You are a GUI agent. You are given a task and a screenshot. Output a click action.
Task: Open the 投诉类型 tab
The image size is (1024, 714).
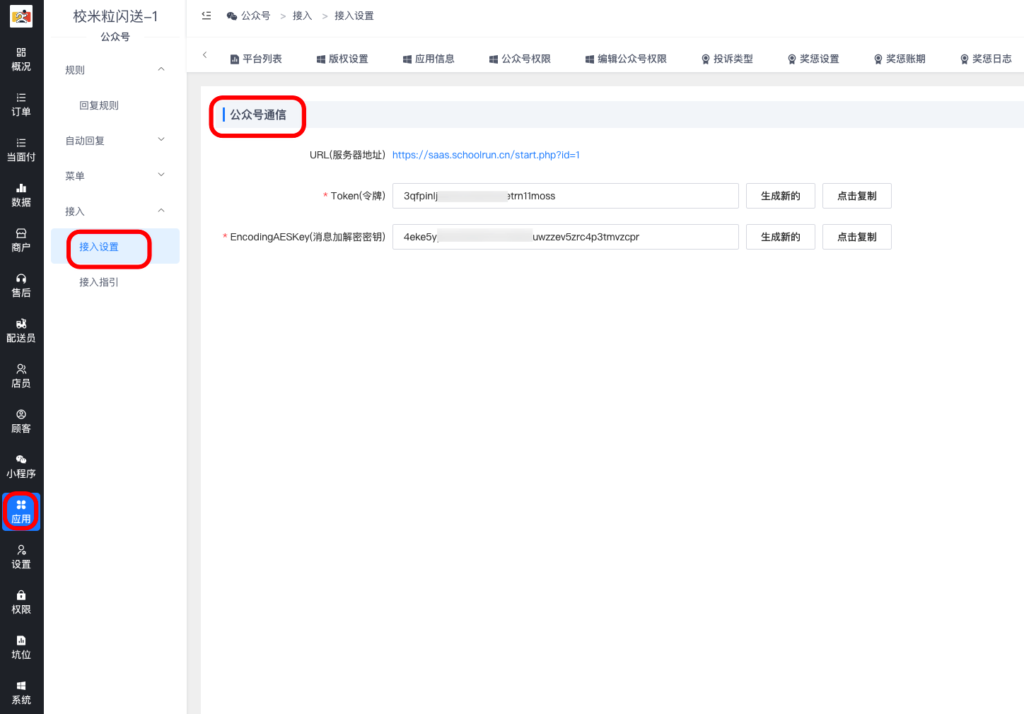[x=731, y=58]
